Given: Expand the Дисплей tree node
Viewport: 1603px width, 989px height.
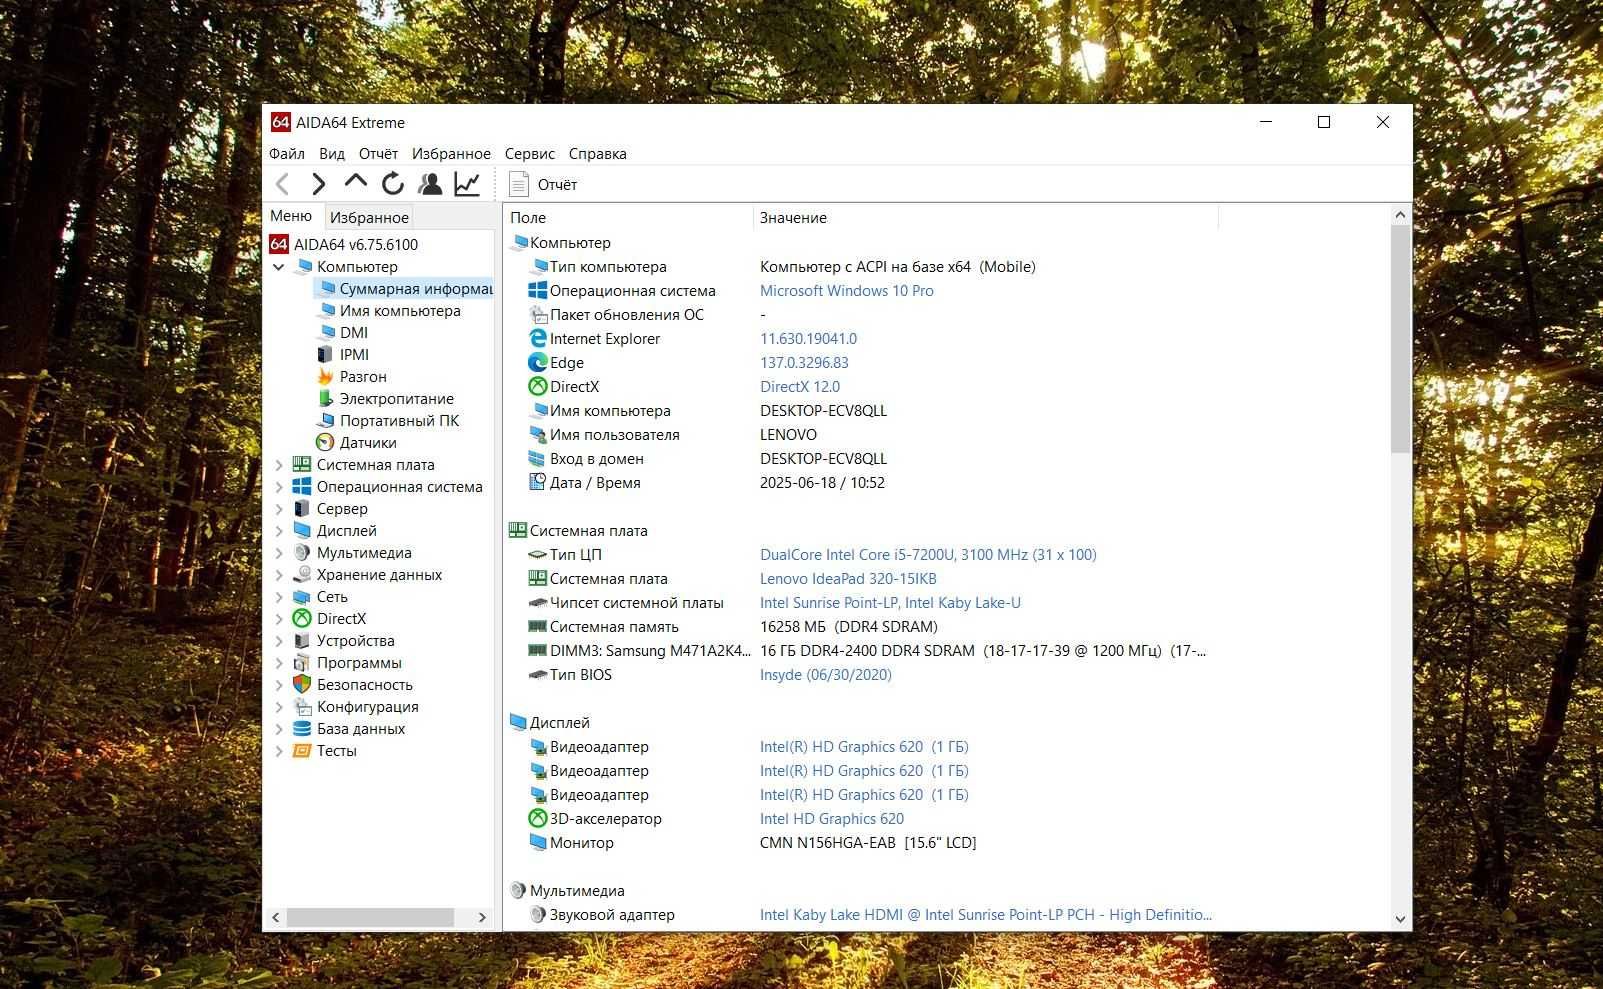Looking at the screenshot, I should 279,531.
